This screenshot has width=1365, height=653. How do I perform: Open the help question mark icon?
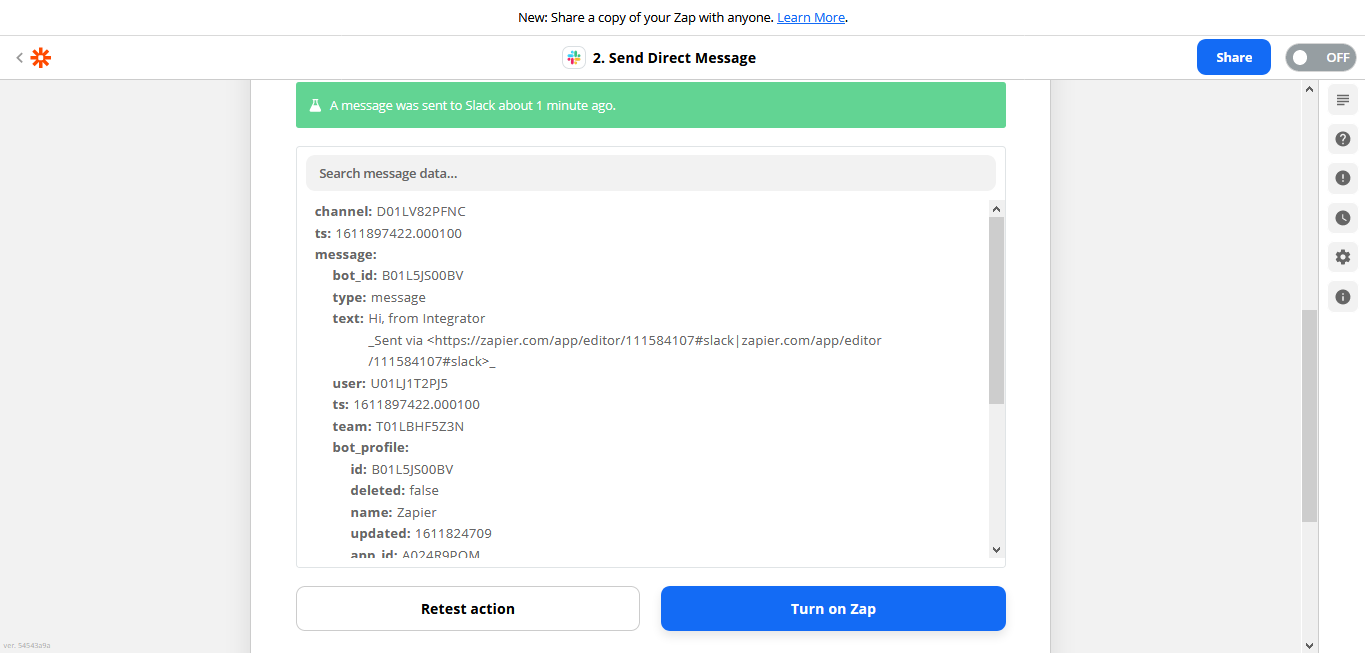click(x=1342, y=139)
